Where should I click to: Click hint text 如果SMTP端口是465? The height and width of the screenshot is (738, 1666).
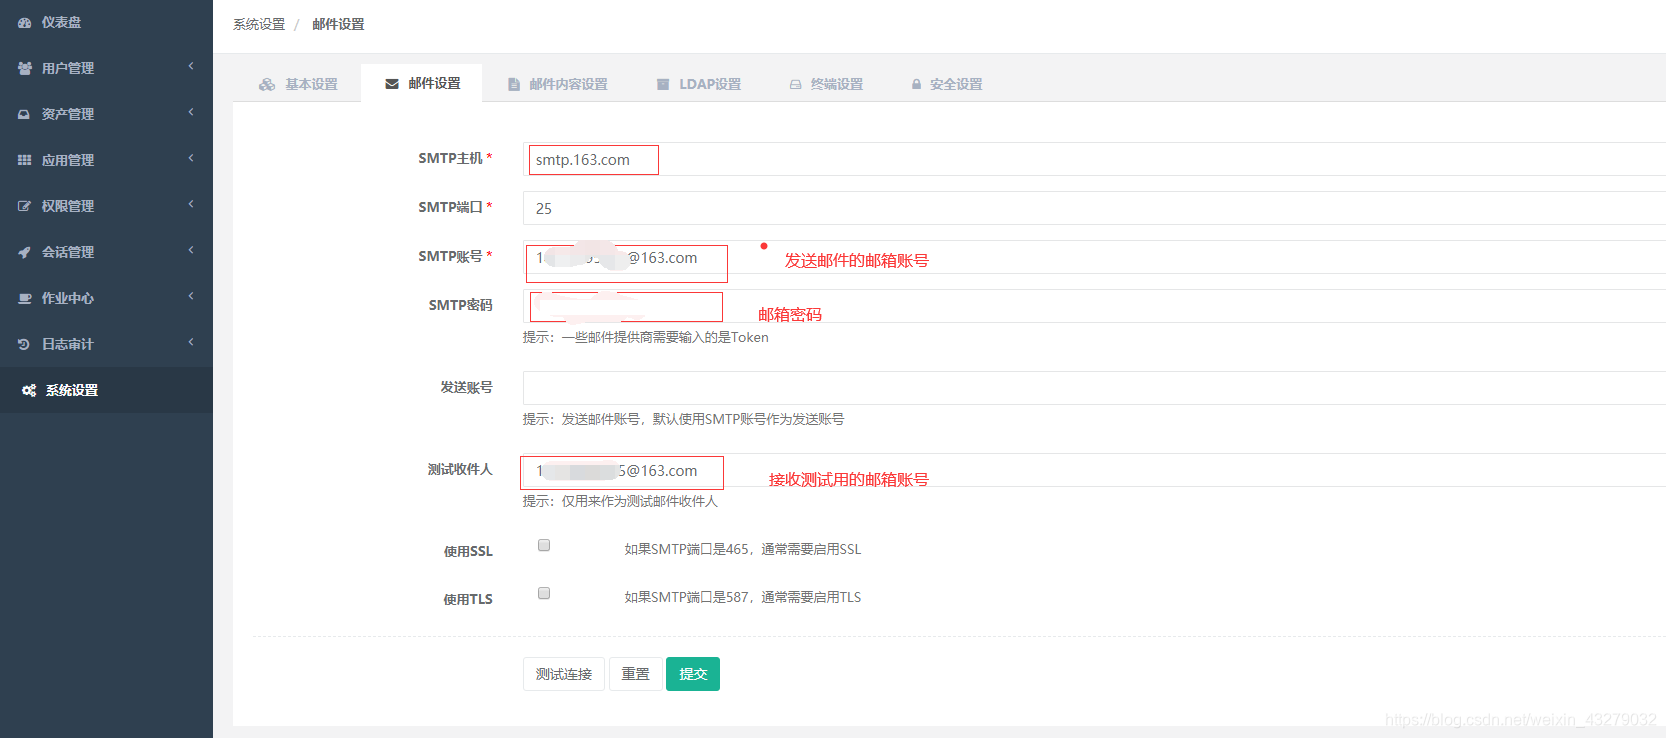743,549
